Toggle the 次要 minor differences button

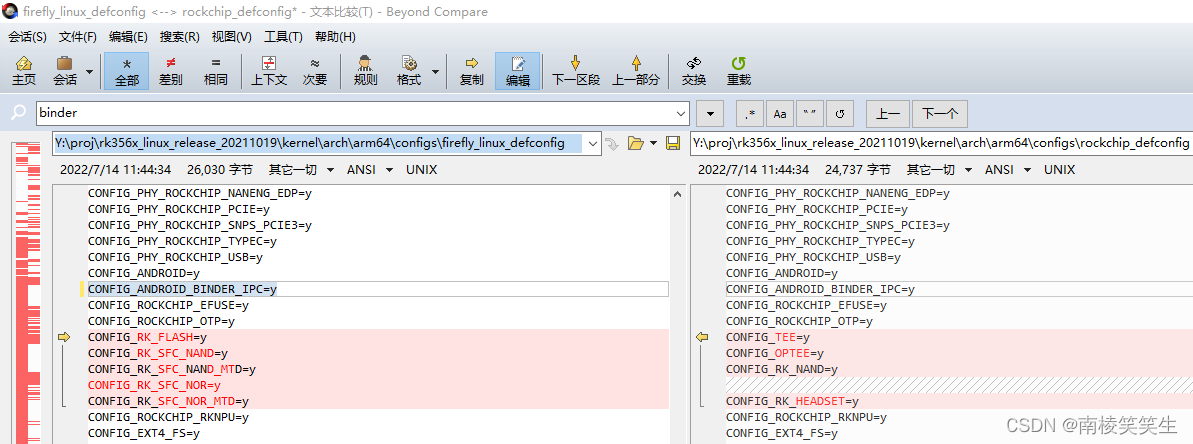(314, 71)
